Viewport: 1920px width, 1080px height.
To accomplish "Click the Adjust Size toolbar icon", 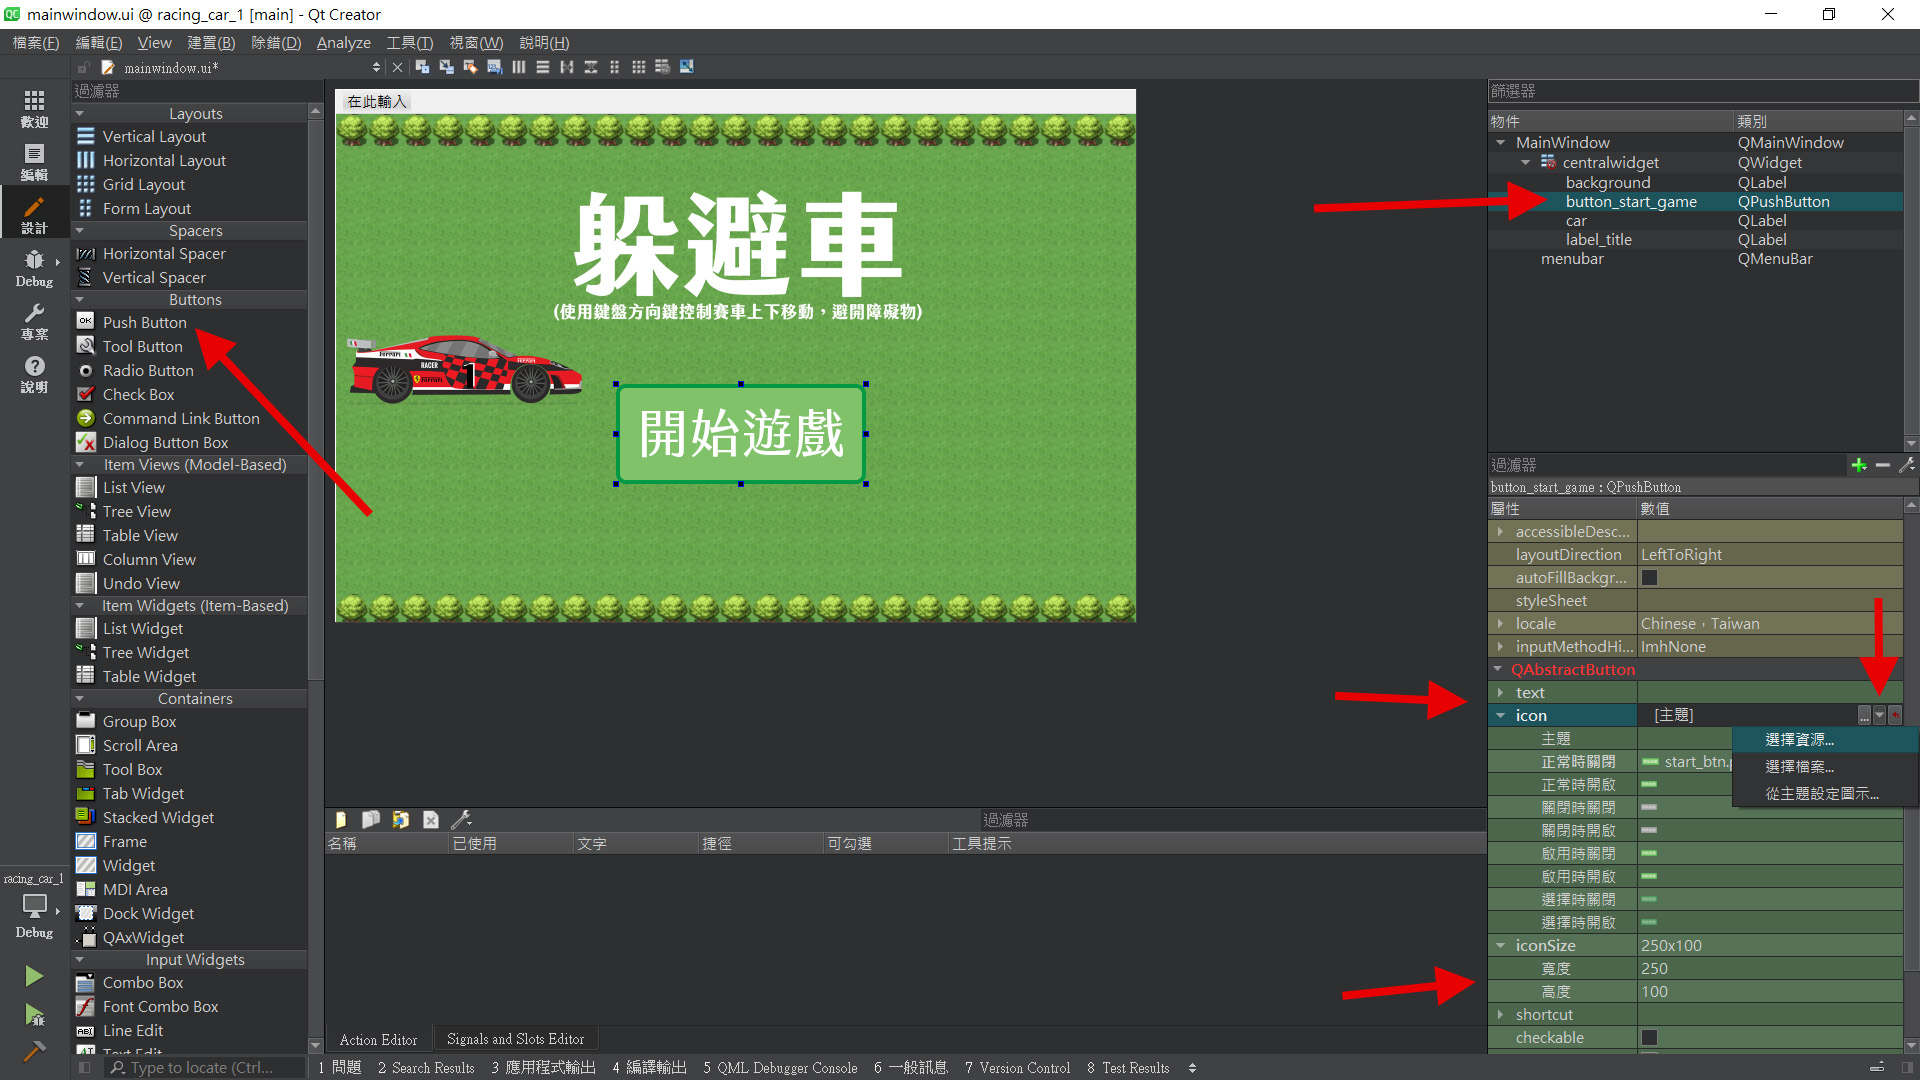I will pos(687,67).
